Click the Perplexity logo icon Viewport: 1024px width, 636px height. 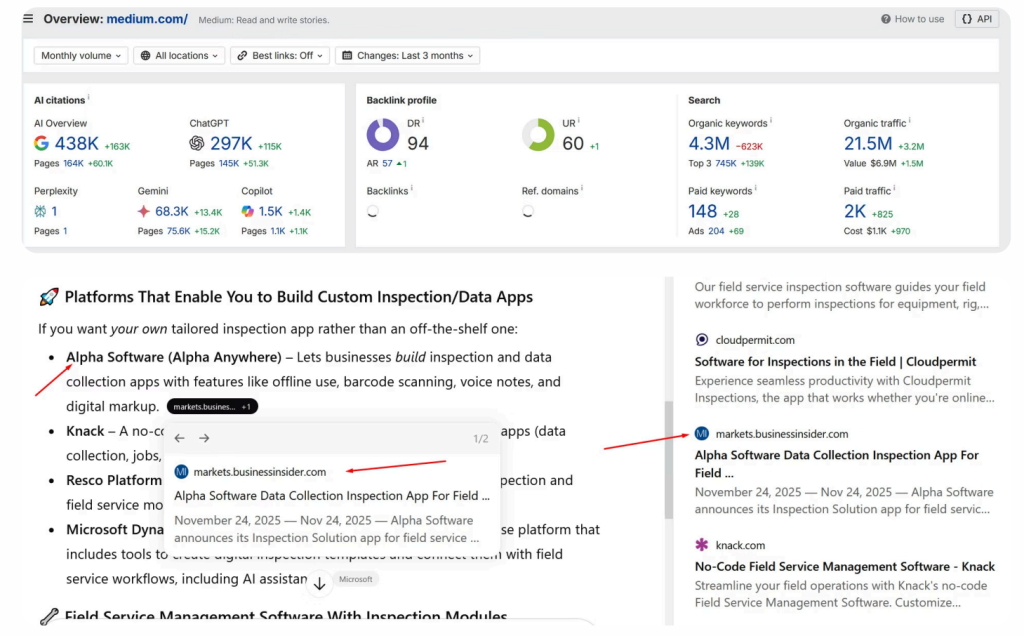click(x=40, y=211)
